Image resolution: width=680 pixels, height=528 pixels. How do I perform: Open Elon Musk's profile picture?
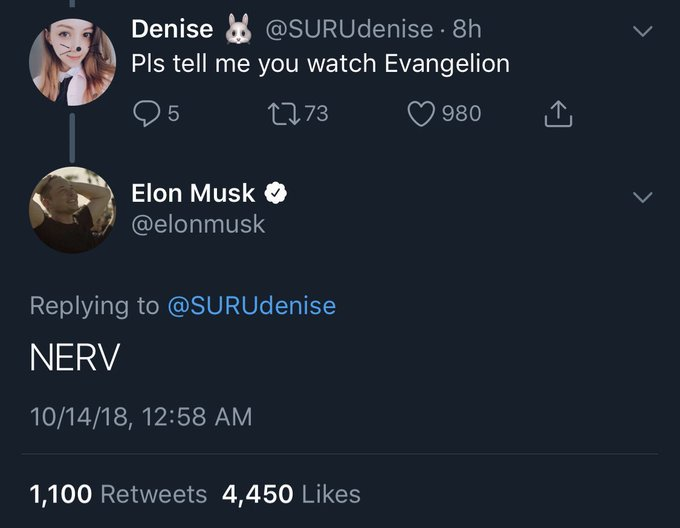point(72,210)
